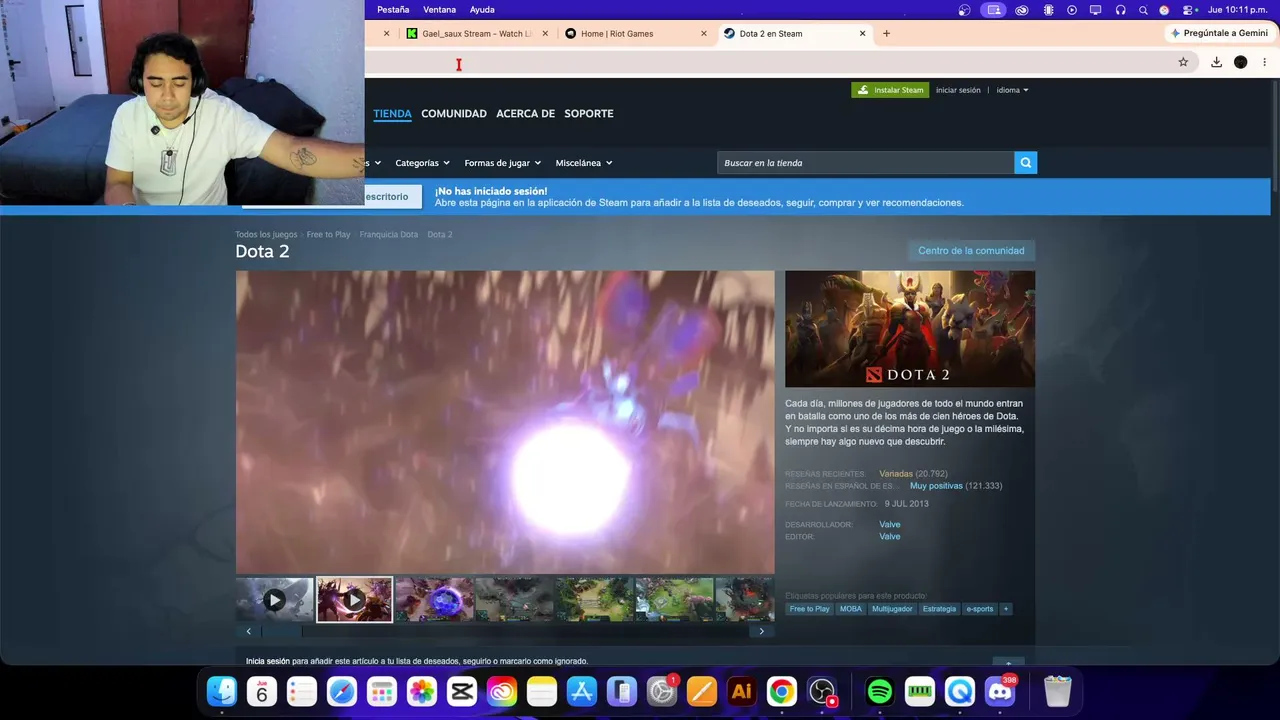Launch CapCut from the Dock
Viewport: 1280px width, 720px height.
pyautogui.click(x=462, y=691)
